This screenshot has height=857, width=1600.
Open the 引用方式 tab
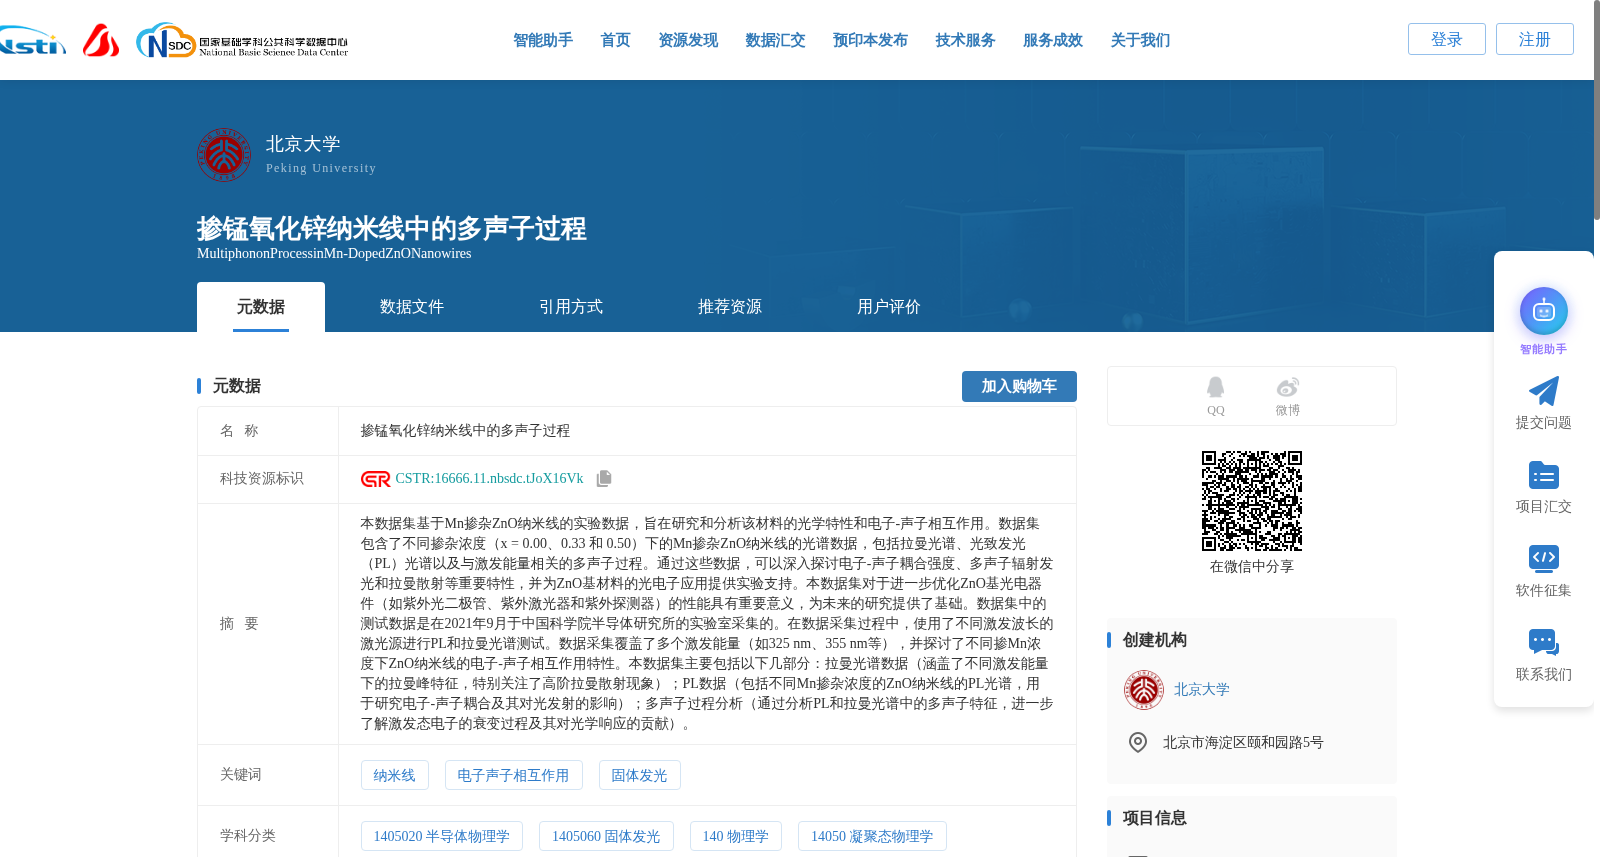tap(571, 307)
